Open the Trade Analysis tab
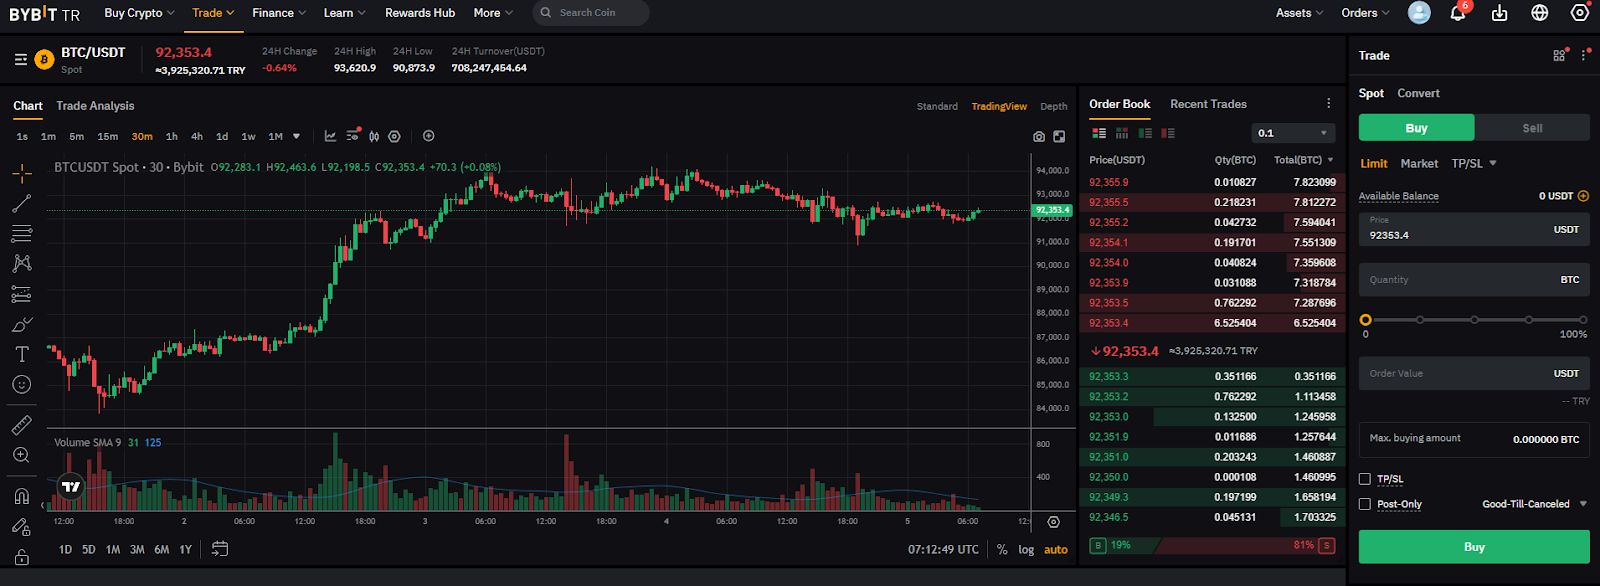 (x=95, y=106)
